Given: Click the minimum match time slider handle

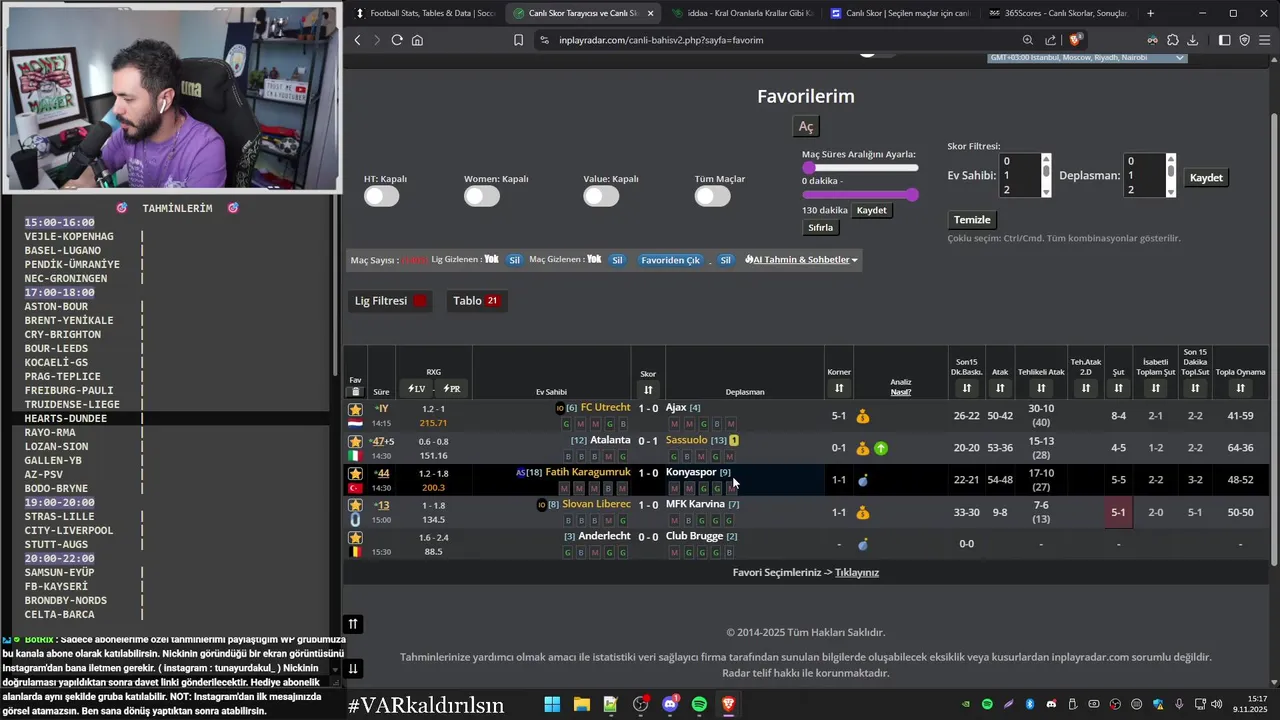Looking at the screenshot, I should (808, 168).
